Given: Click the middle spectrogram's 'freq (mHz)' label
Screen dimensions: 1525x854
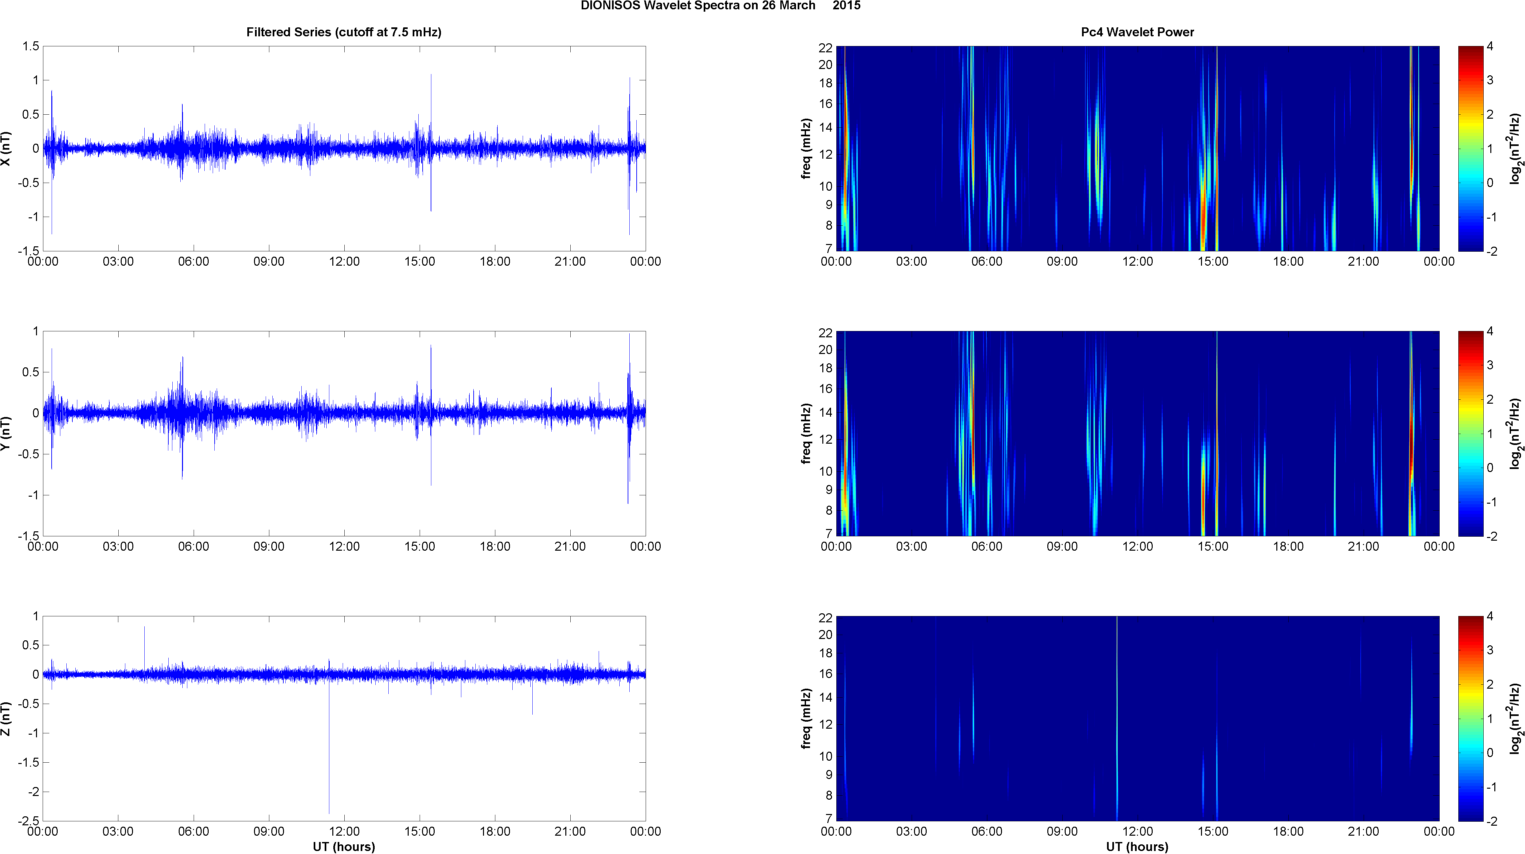Looking at the screenshot, I should (x=806, y=433).
